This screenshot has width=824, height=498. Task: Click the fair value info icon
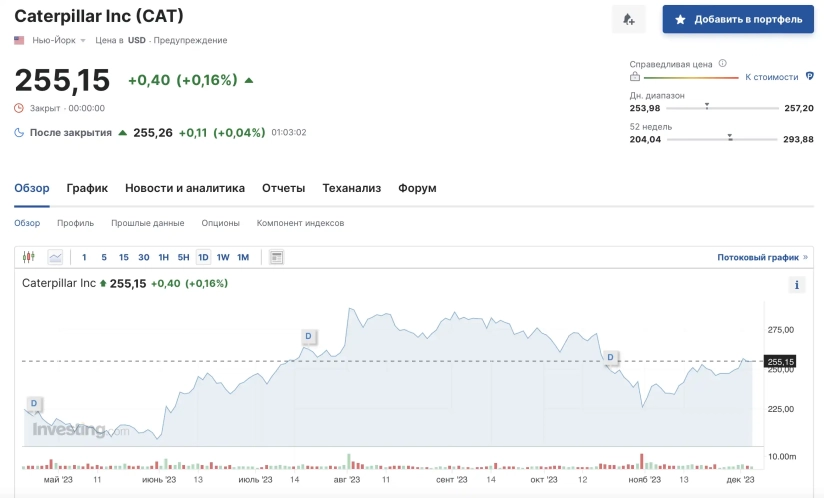(722, 63)
